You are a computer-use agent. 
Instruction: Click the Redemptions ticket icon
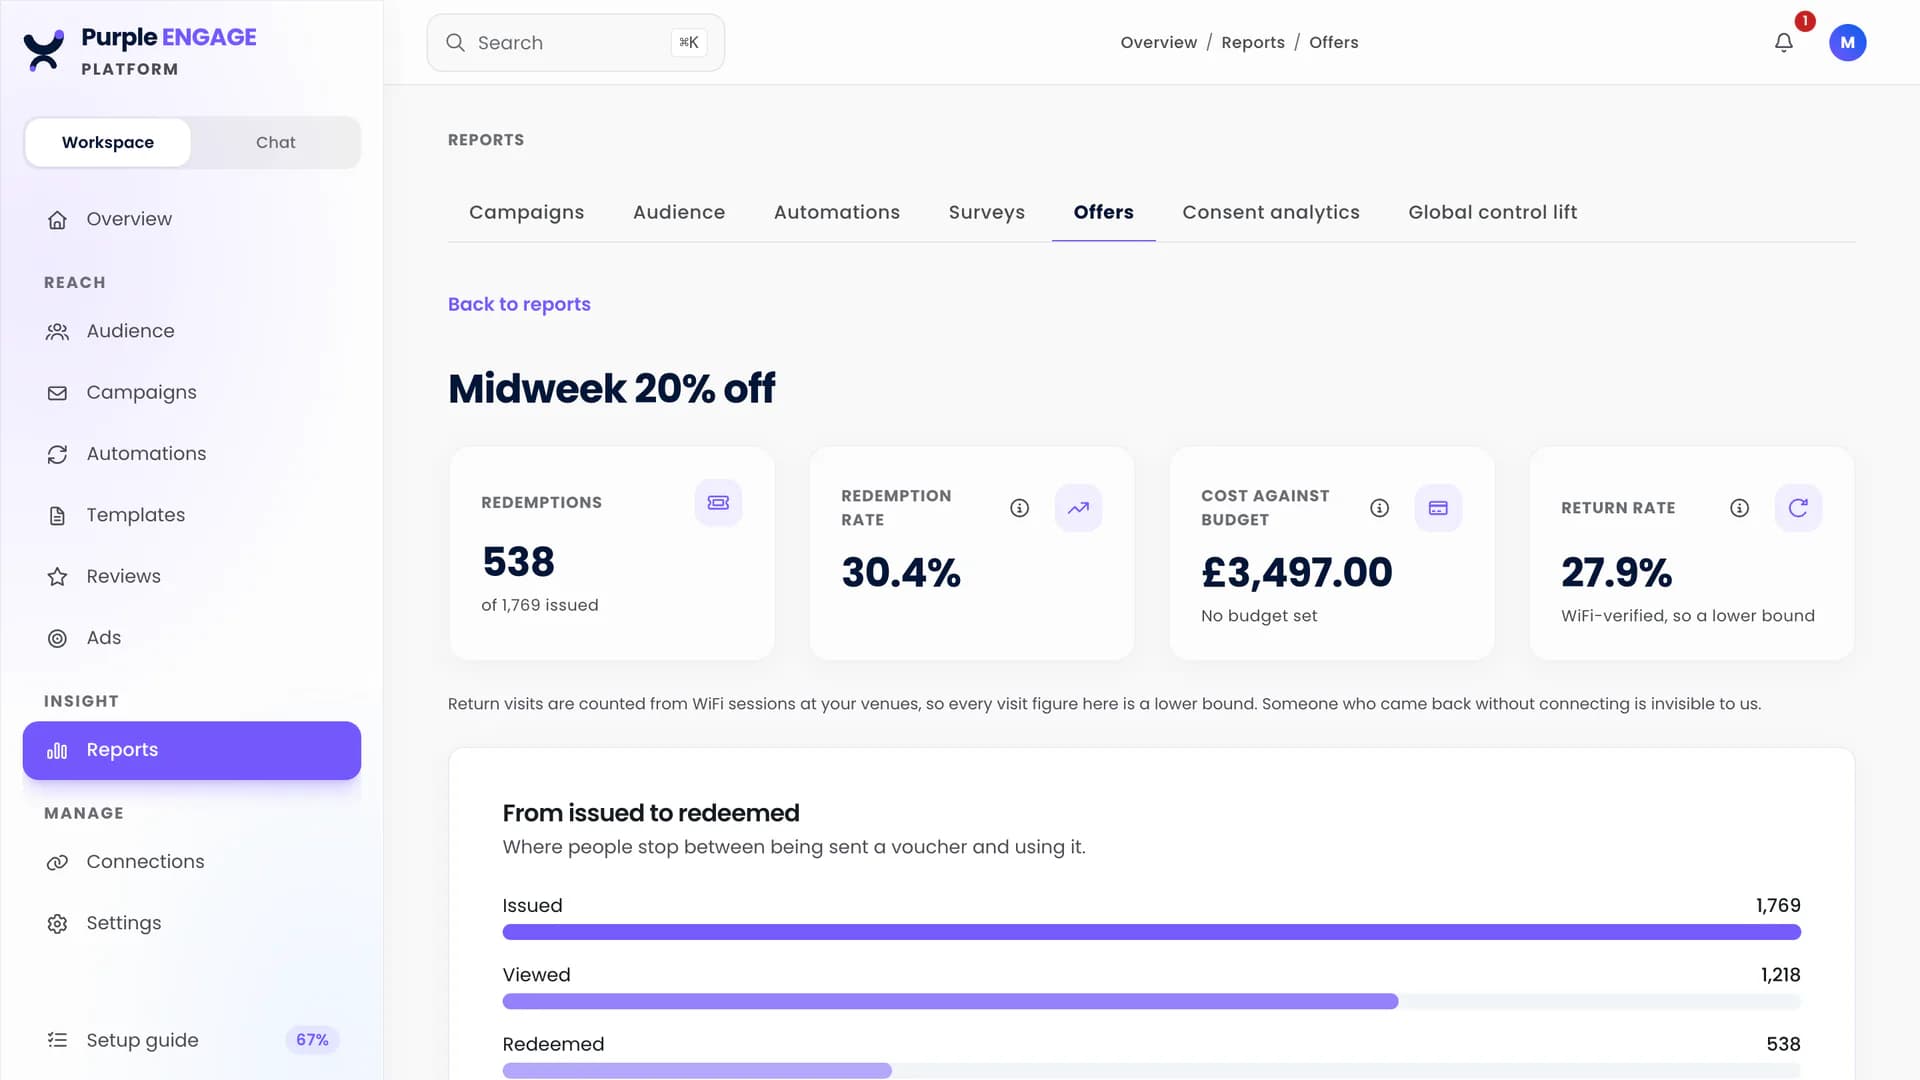coord(718,502)
